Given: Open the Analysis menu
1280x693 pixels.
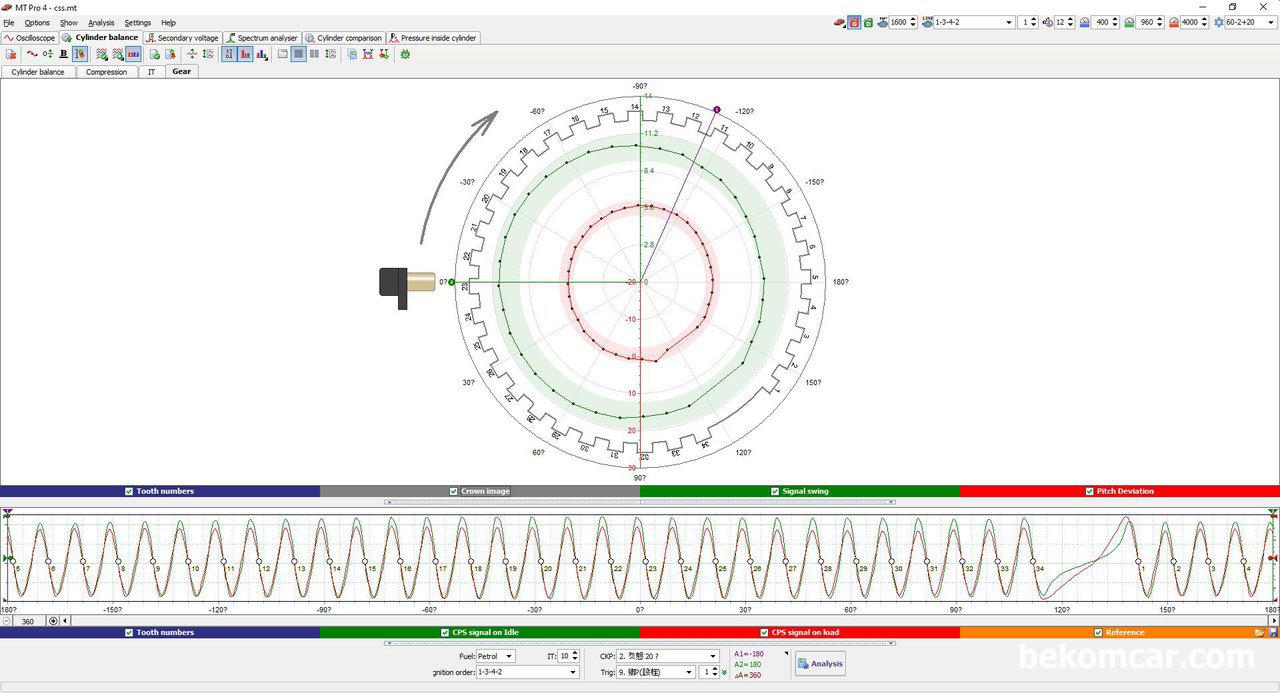Looking at the screenshot, I should (x=101, y=22).
